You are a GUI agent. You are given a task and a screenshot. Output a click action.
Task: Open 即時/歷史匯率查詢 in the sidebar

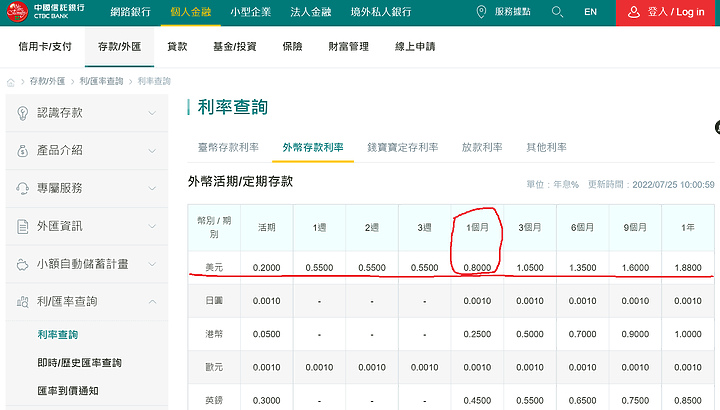coord(79,363)
